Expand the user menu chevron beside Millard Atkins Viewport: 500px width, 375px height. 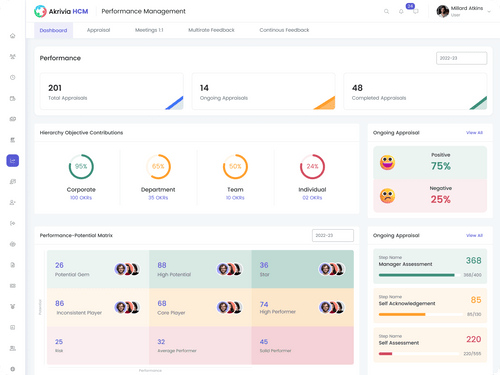point(489,12)
